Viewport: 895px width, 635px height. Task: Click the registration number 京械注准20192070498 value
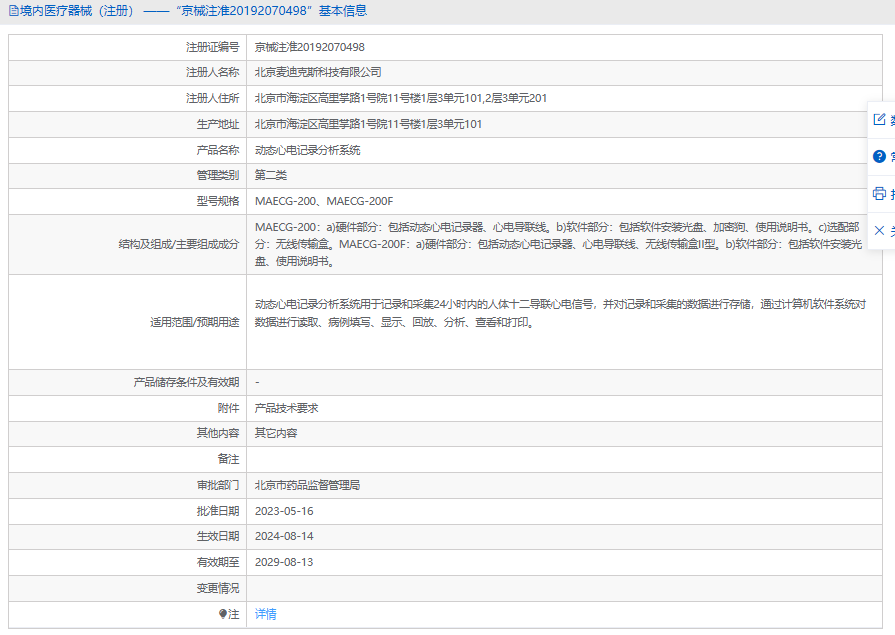pyautogui.click(x=309, y=47)
